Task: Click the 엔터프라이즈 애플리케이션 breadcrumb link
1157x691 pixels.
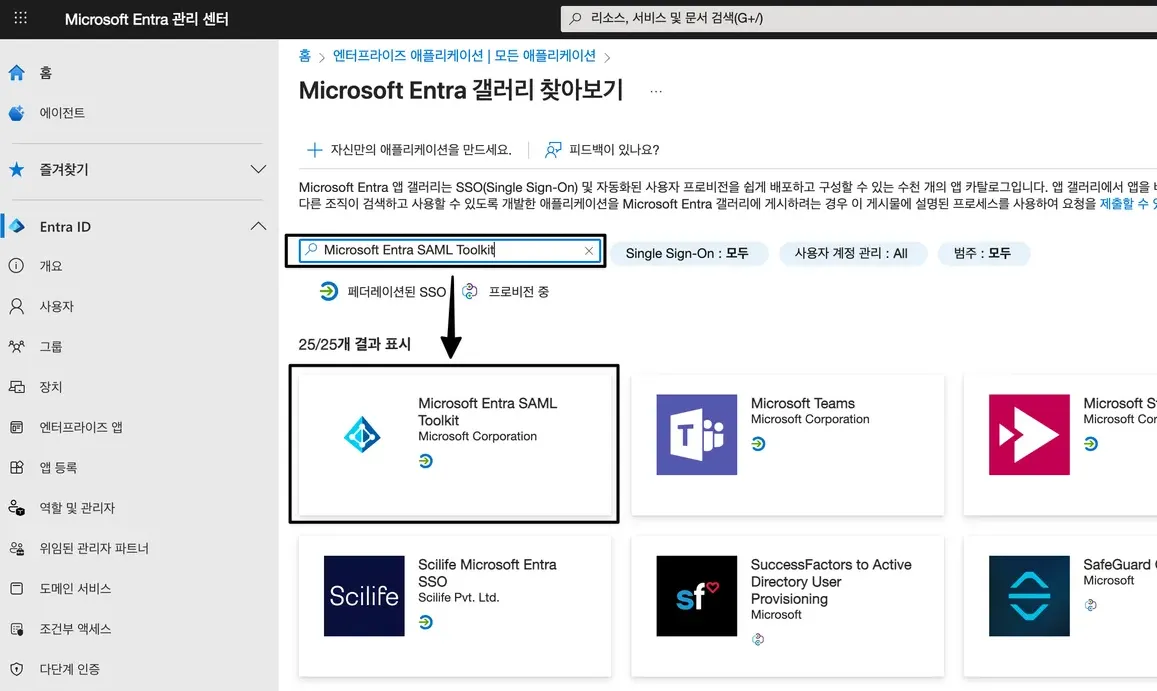Action: pos(464,56)
